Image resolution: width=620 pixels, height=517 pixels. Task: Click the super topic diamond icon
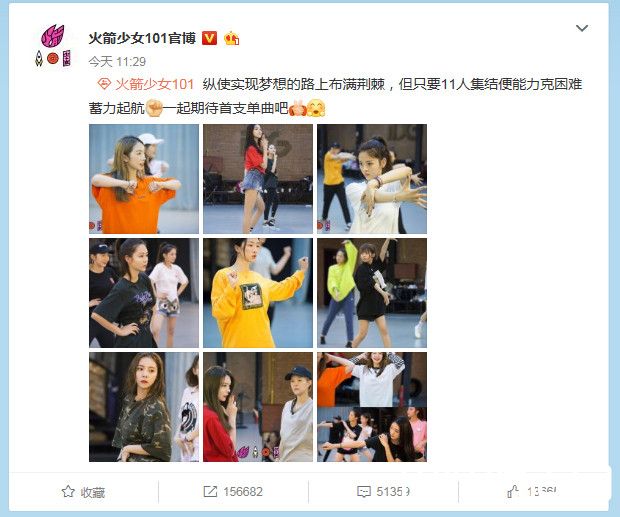(104, 84)
